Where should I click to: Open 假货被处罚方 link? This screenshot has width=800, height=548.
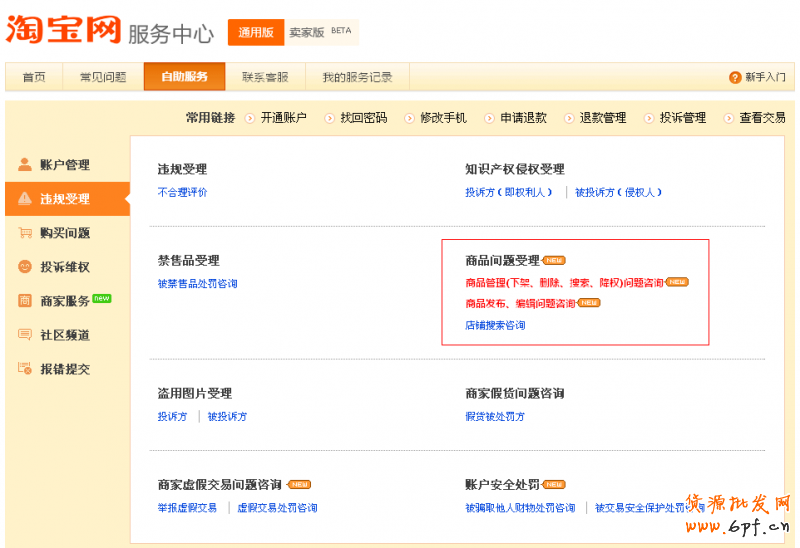pos(495,416)
